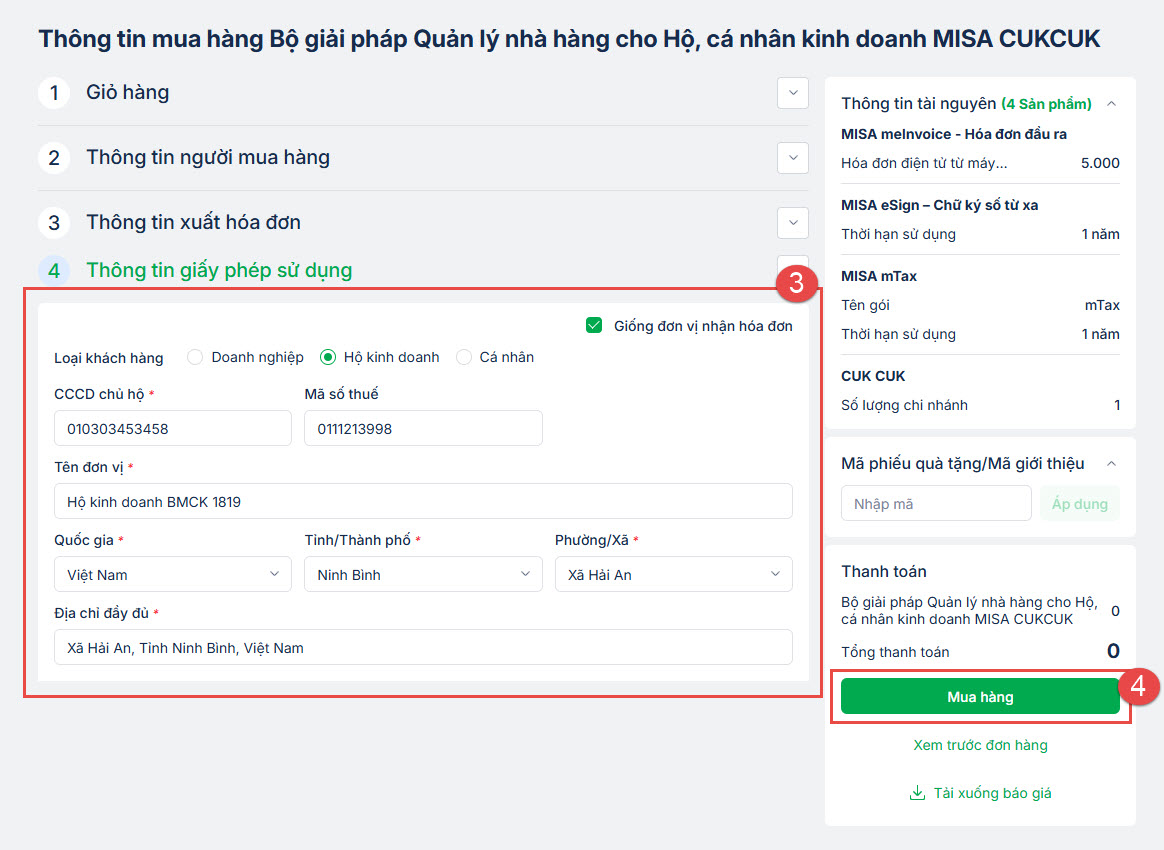
Task: Open the Xem trước đơn hàng link
Action: pyautogui.click(x=980, y=745)
